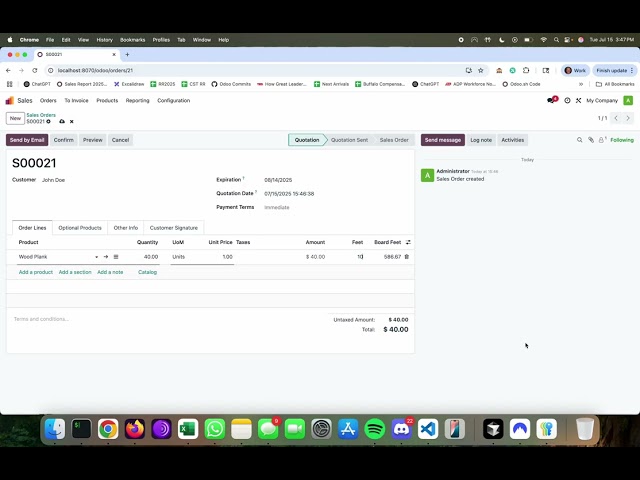Screen dimensions: 640x480
Task: Go to previous record arrow
Action: pos(616,118)
